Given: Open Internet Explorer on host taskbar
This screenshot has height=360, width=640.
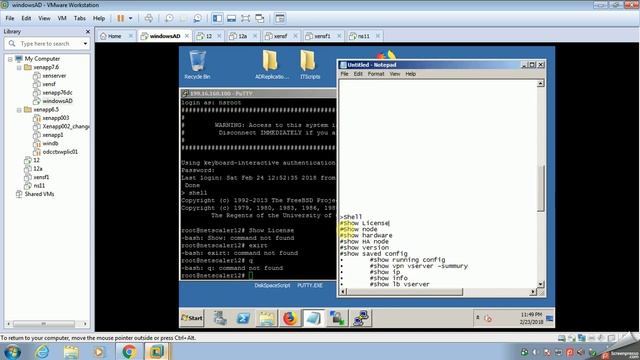Looking at the screenshot, I should (42, 351).
